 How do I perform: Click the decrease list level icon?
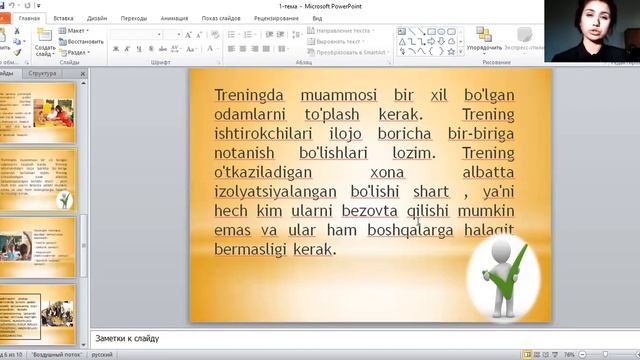269,35
